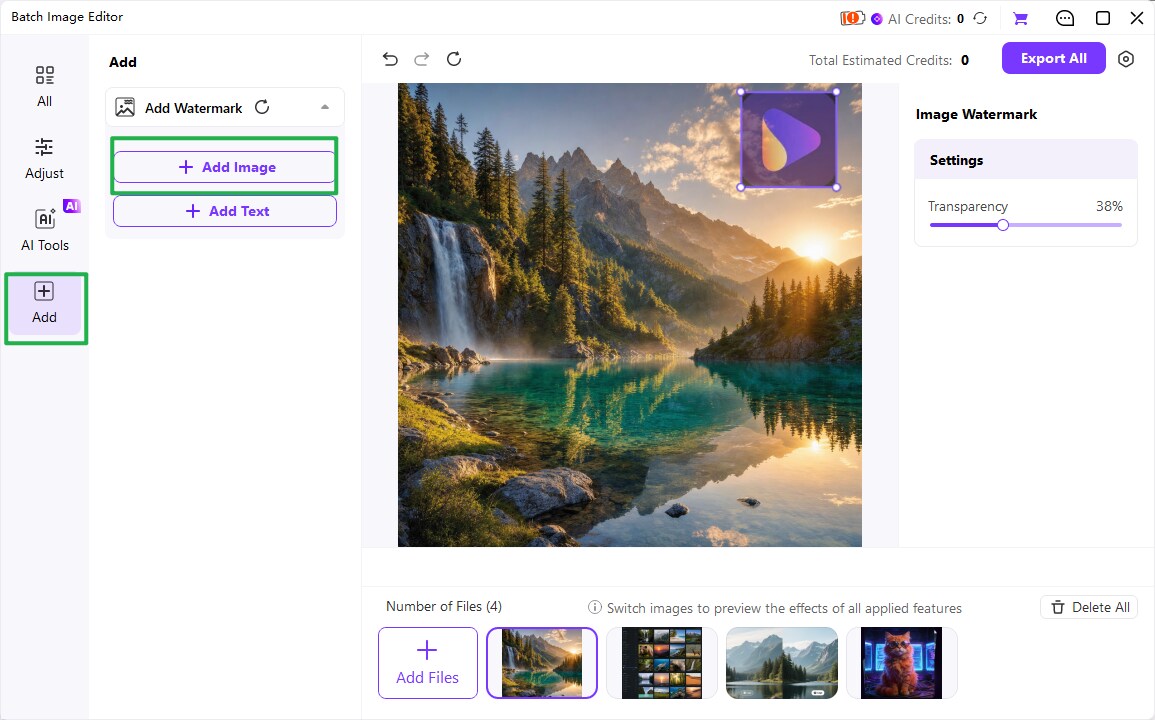
Task: Click the 38% transparency value
Action: click(x=1109, y=206)
